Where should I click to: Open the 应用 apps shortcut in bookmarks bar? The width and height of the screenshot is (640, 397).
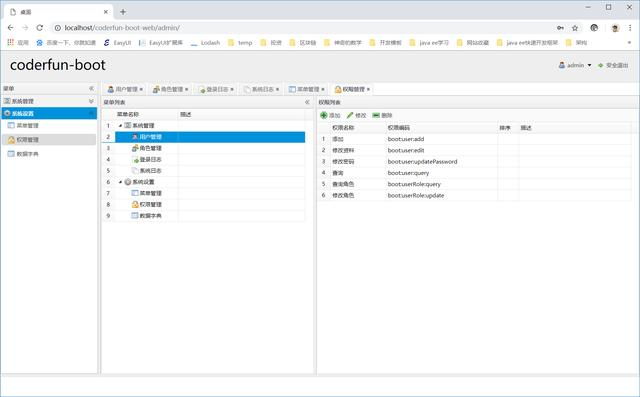18,42
